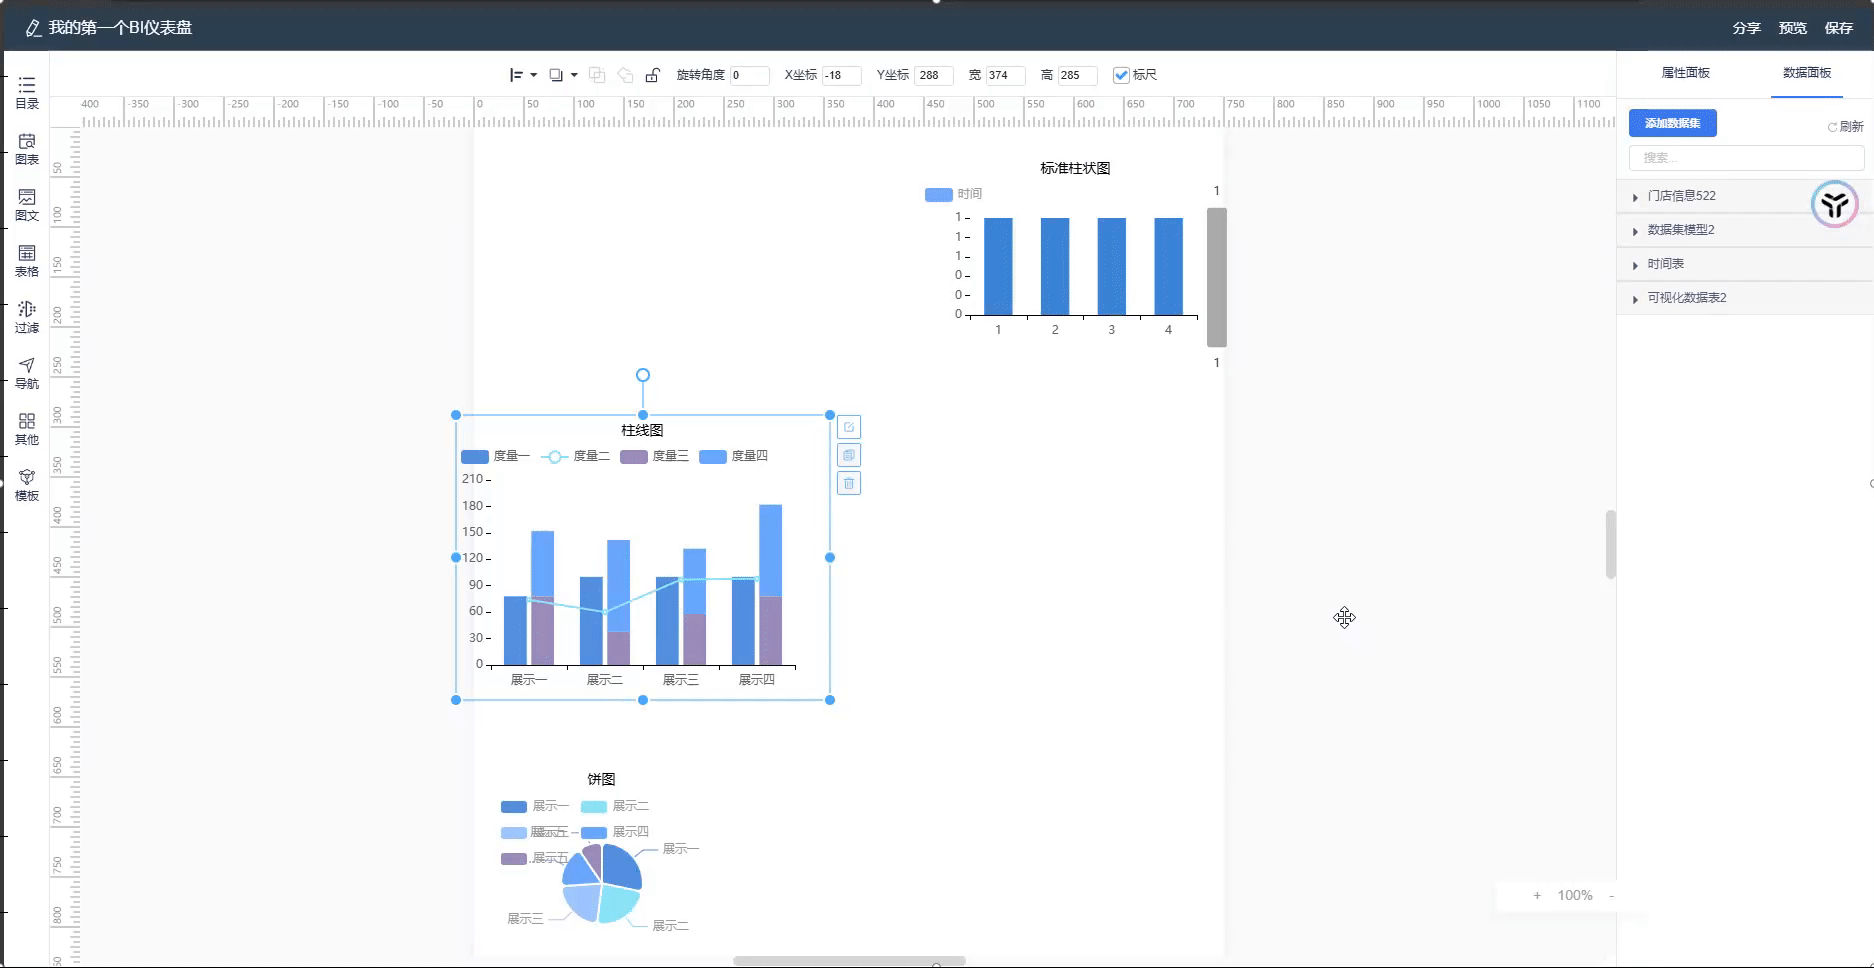Viewport: 1874px width, 968px height.
Task: Click the 添加数据集 button
Action: 1673,123
